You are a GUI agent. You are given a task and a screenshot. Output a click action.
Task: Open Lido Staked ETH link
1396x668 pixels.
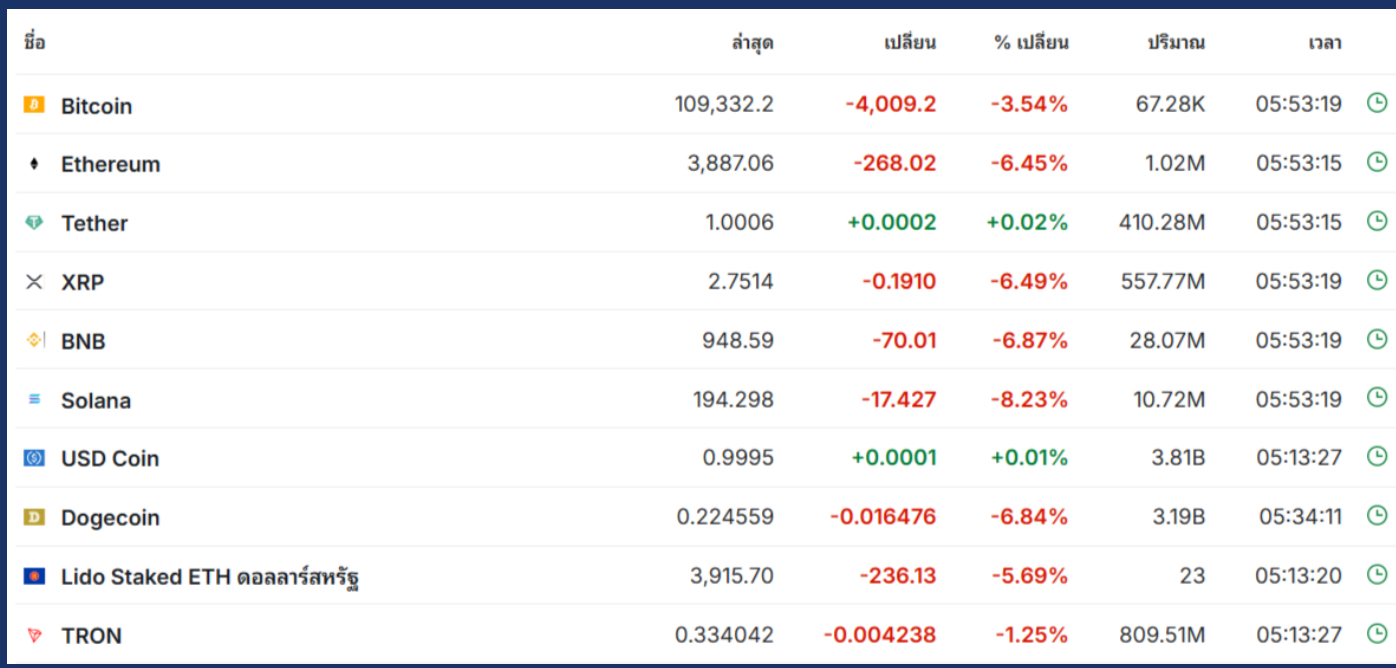tap(210, 577)
